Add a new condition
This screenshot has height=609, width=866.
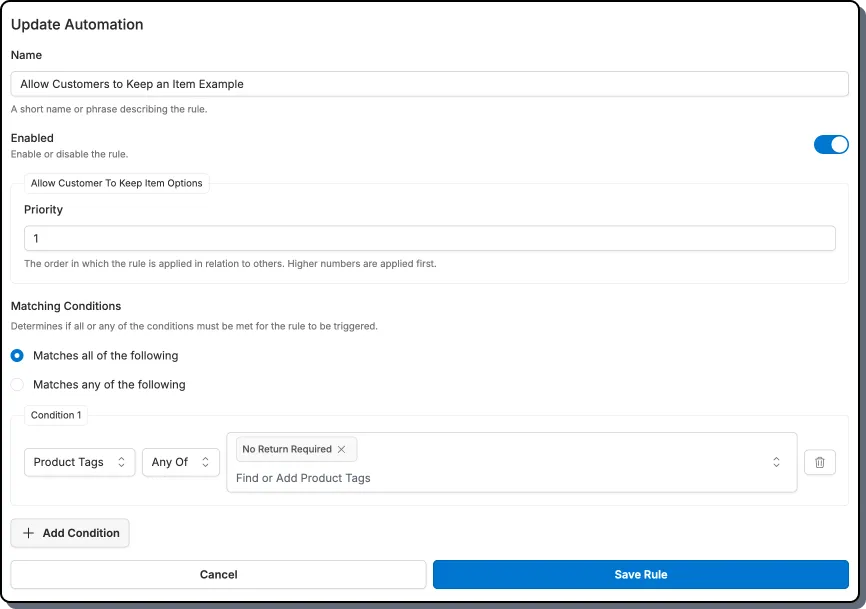(x=69, y=533)
